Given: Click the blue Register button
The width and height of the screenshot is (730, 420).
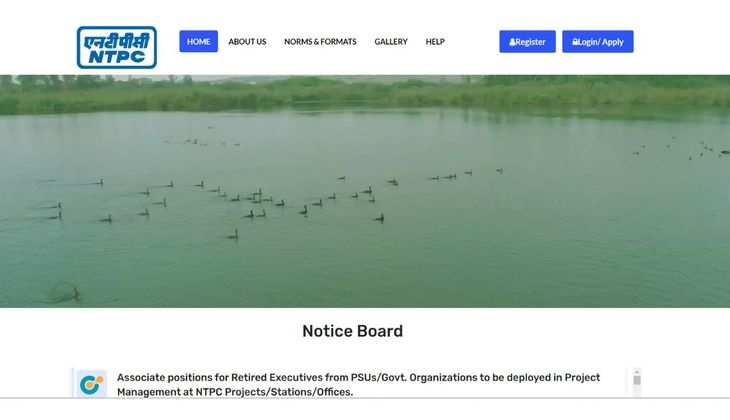Looking at the screenshot, I should (x=527, y=41).
